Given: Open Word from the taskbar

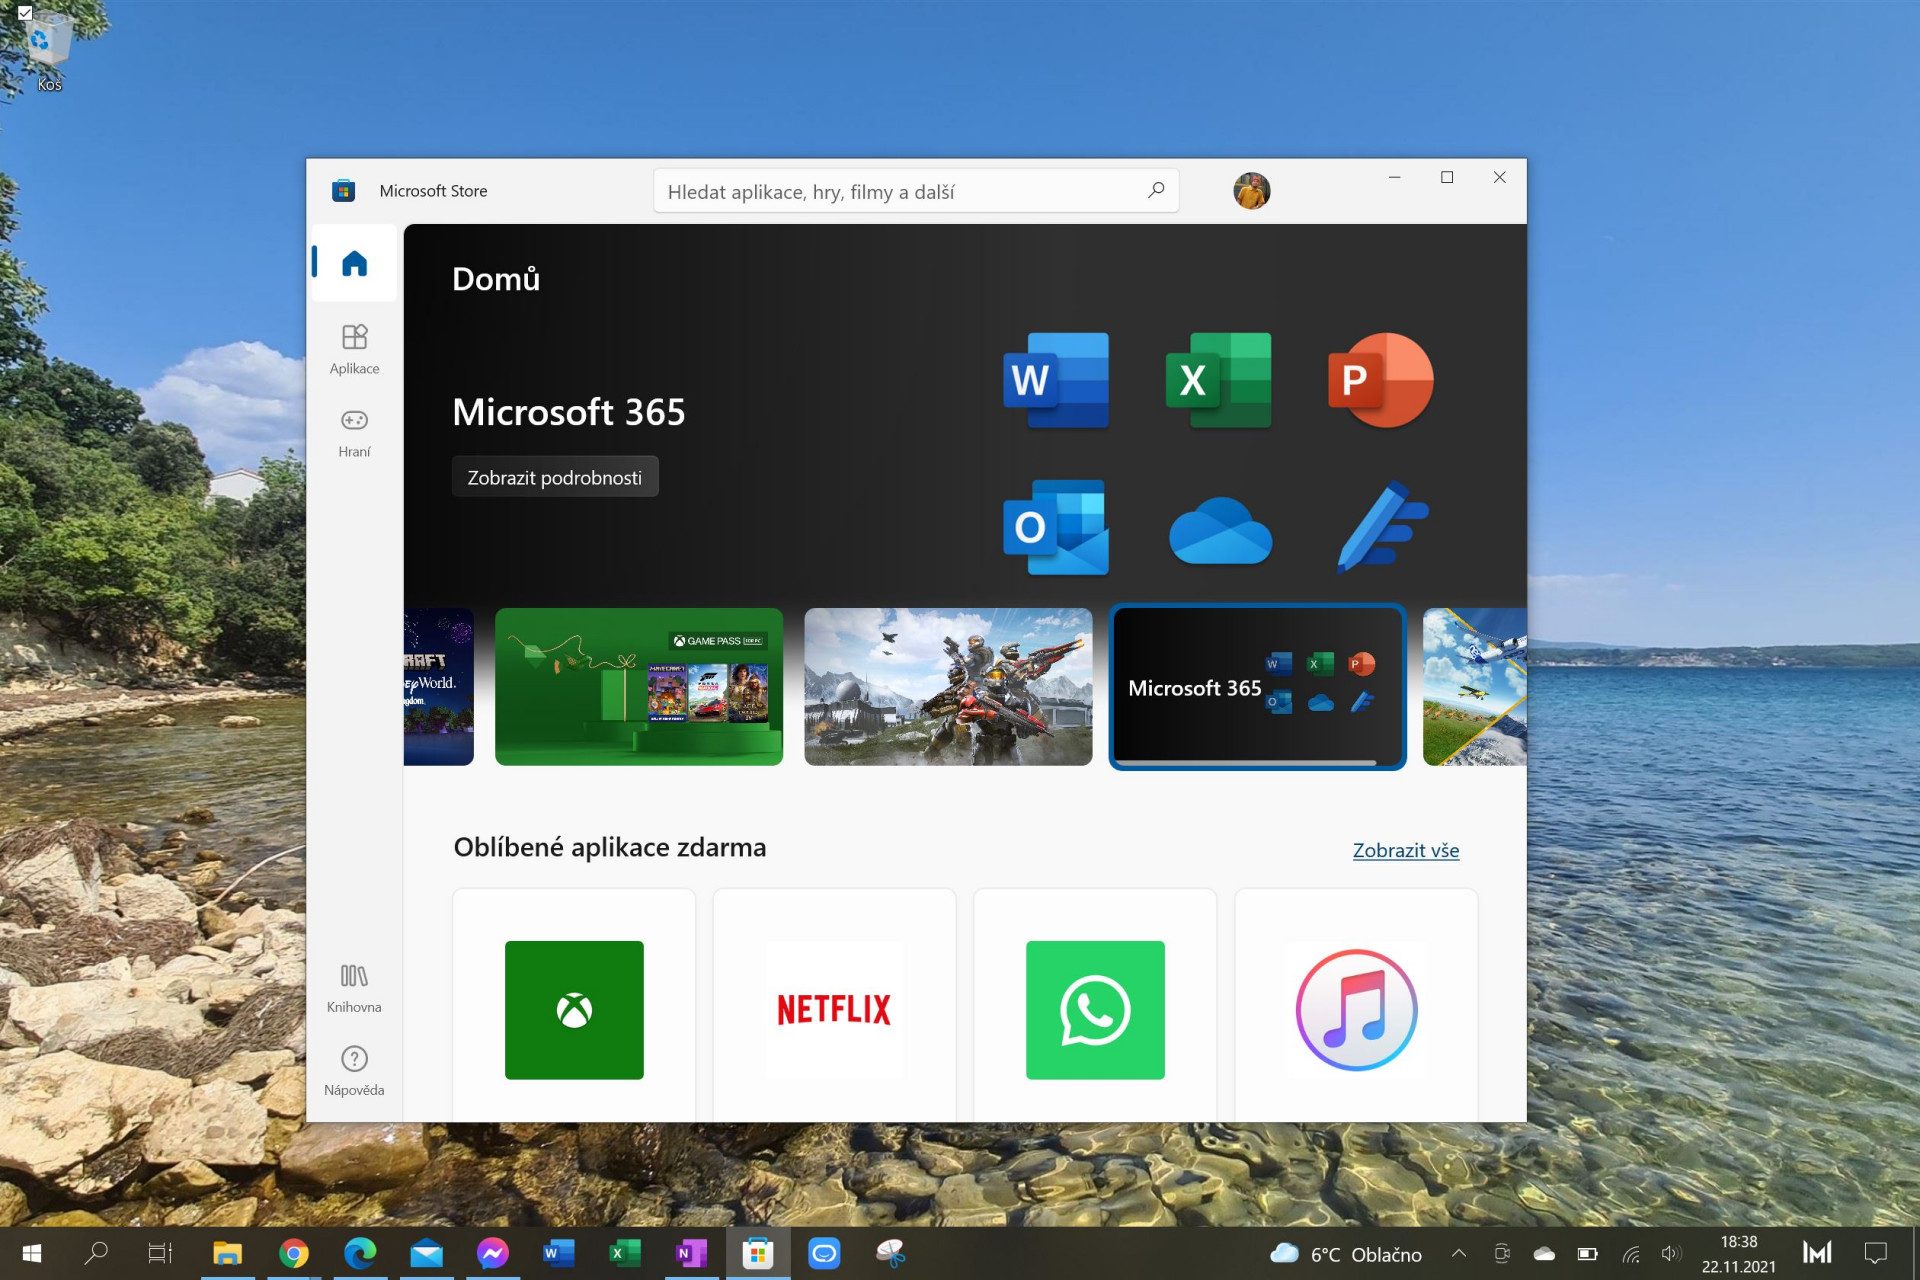Looking at the screenshot, I should (558, 1253).
